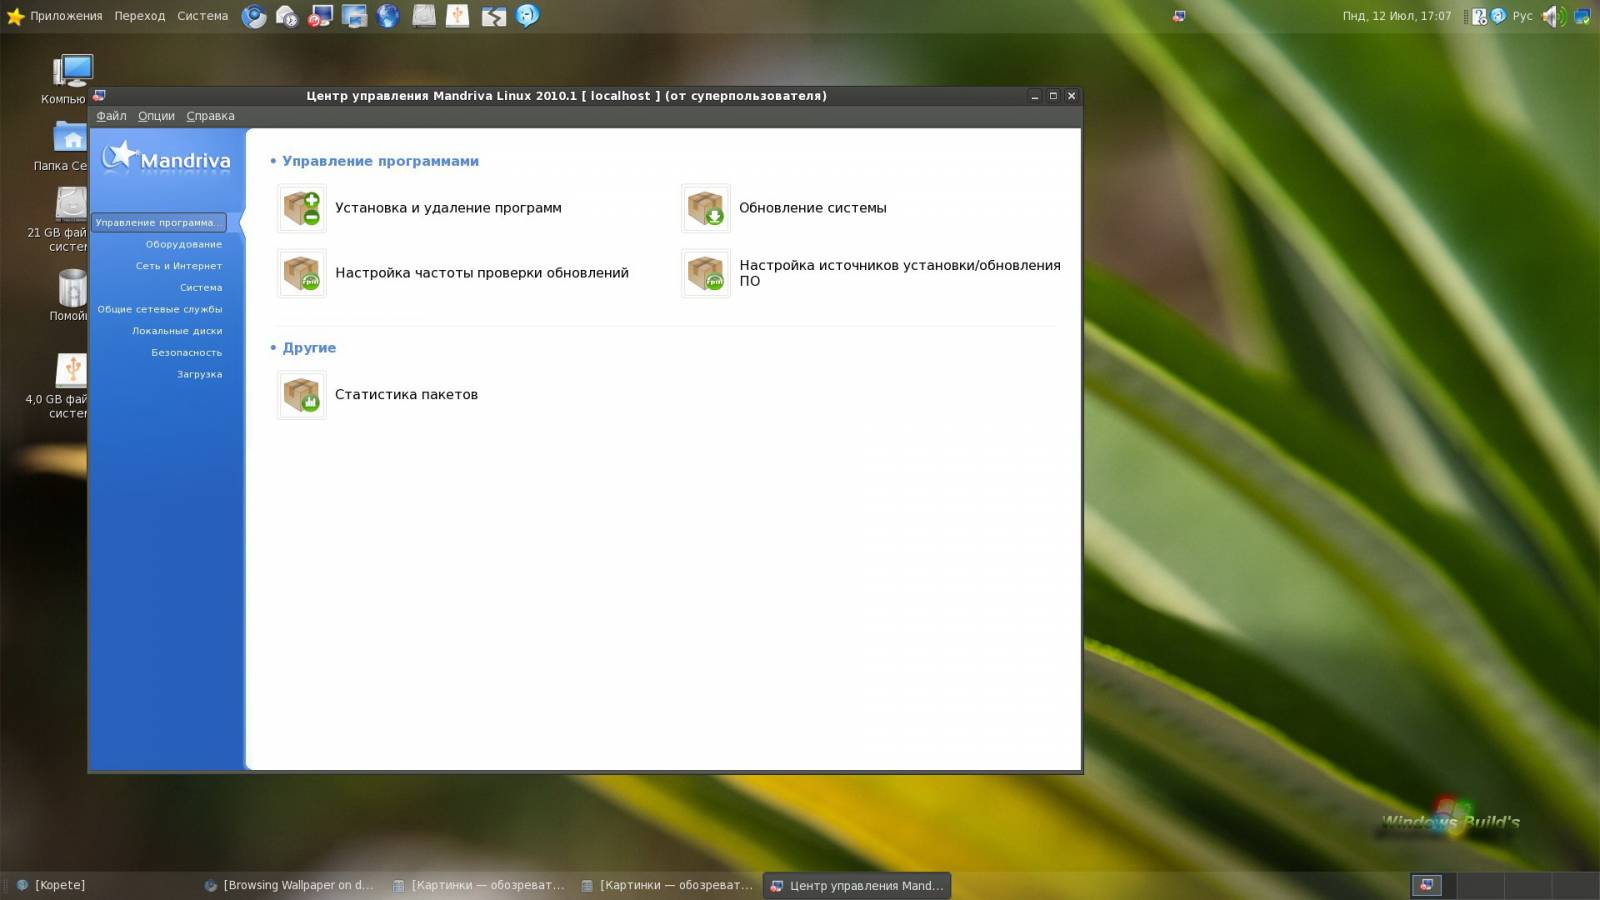The width and height of the screenshot is (1600, 900).
Task: Click the small Mandriva tray icon in panel
Action: (1179, 16)
